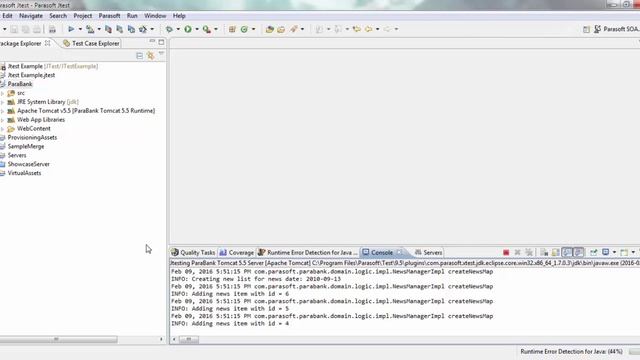The width and height of the screenshot is (640, 360).
Task: Open the Display Selected Console dropdown arrow
Action: [x=614, y=253]
